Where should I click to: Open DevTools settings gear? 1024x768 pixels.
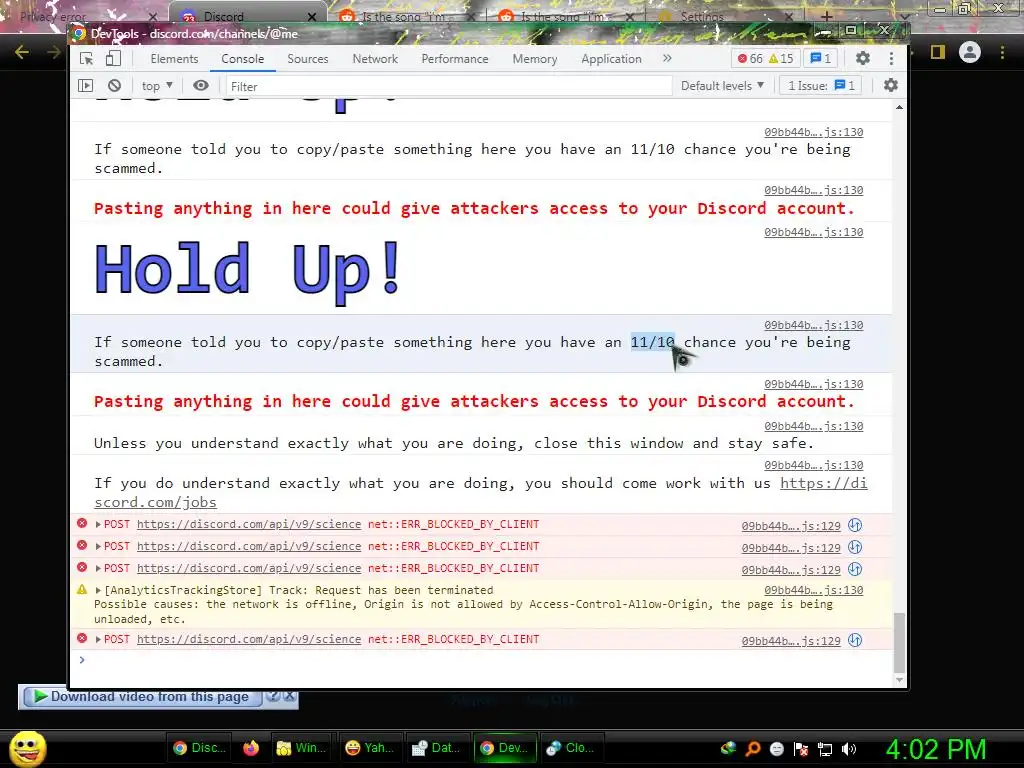click(x=863, y=58)
